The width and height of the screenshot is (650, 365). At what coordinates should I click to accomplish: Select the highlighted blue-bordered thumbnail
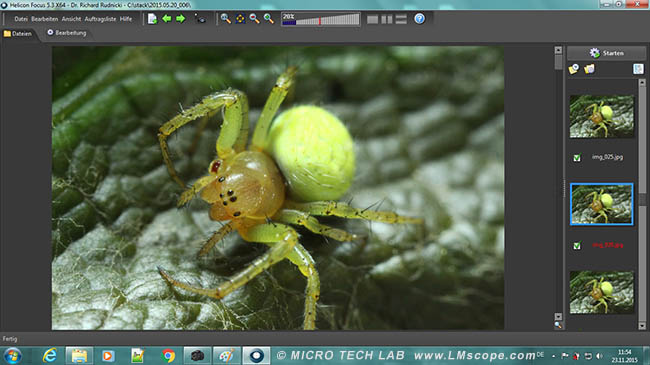coord(601,204)
